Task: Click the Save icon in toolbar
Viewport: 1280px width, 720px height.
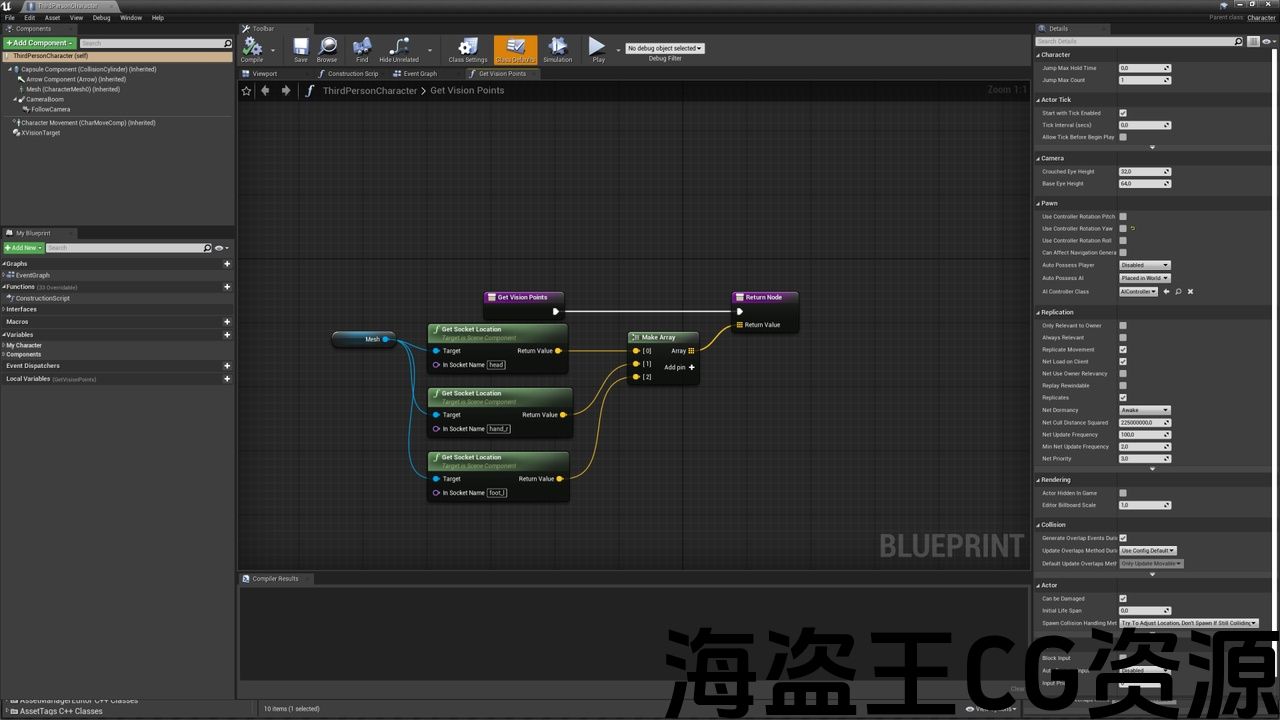Action: pyautogui.click(x=300, y=49)
